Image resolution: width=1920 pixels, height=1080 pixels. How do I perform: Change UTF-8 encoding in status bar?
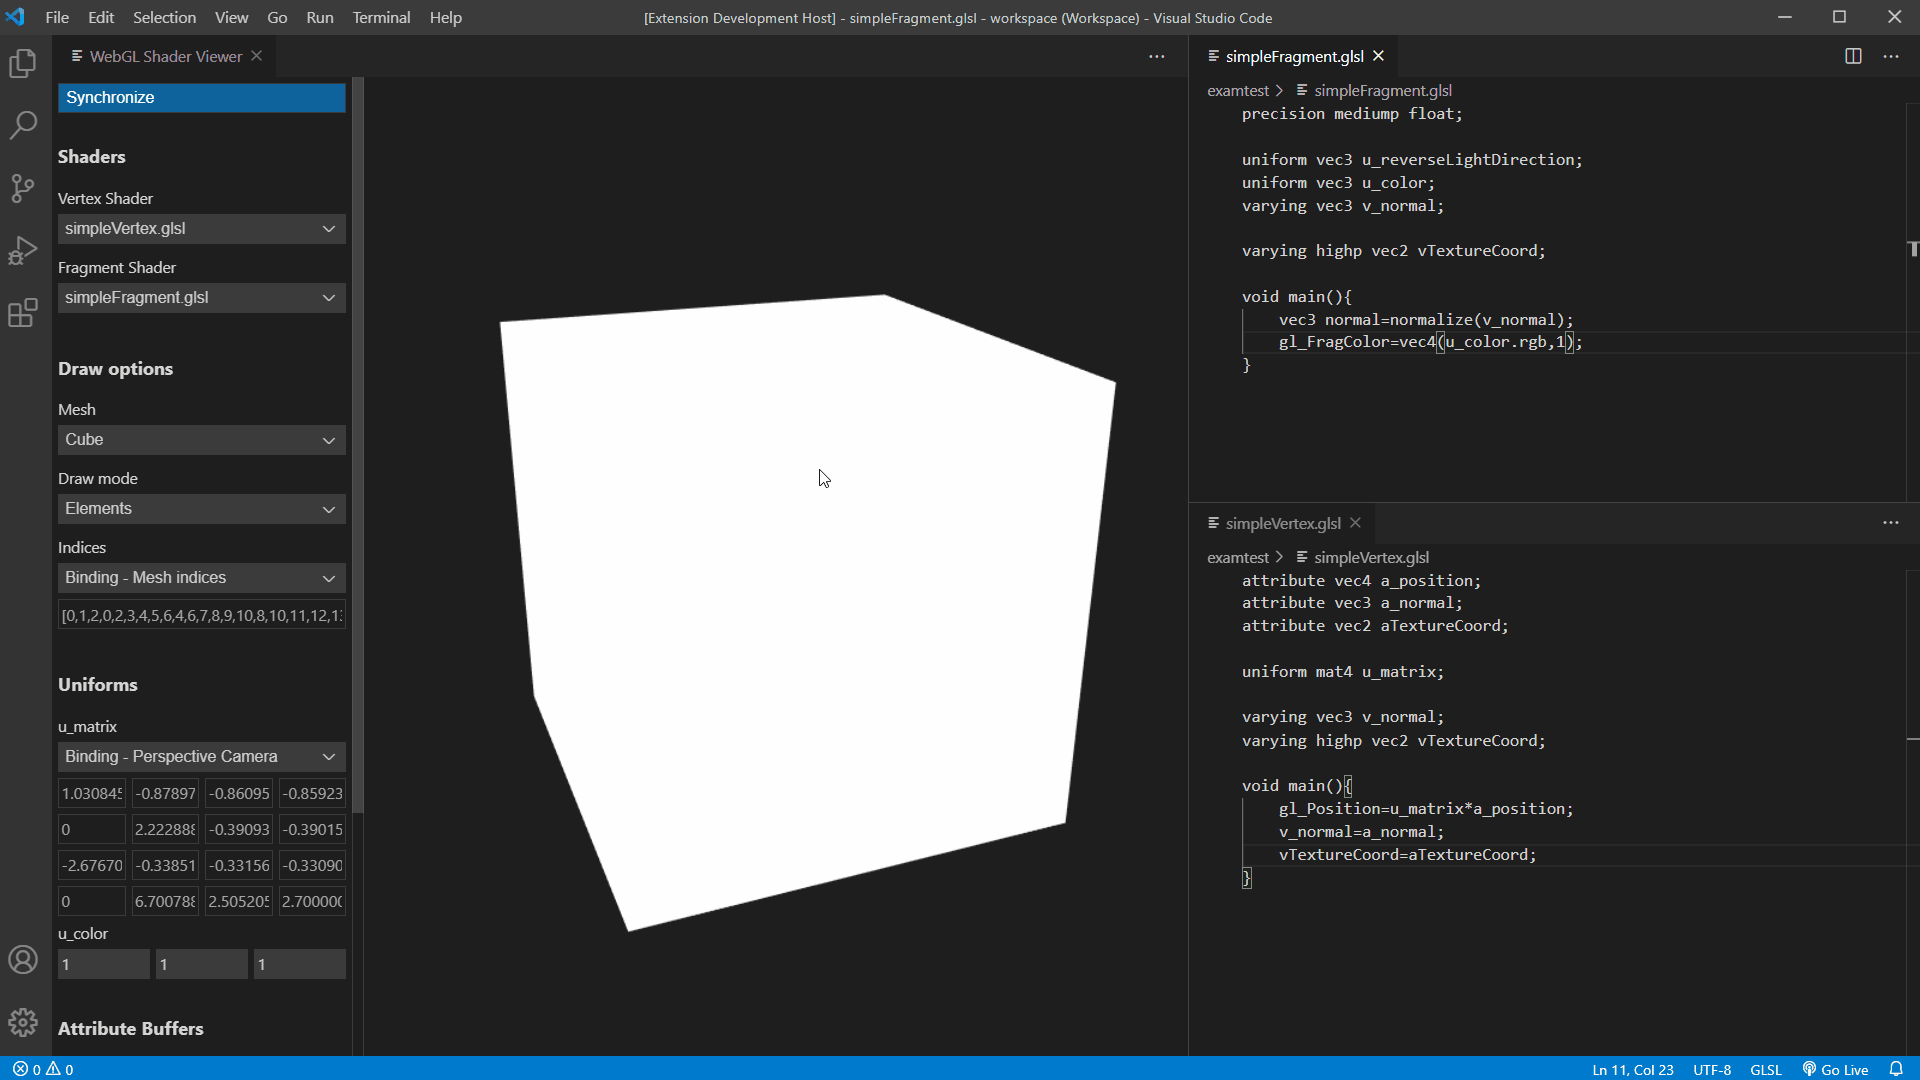pos(1712,1069)
